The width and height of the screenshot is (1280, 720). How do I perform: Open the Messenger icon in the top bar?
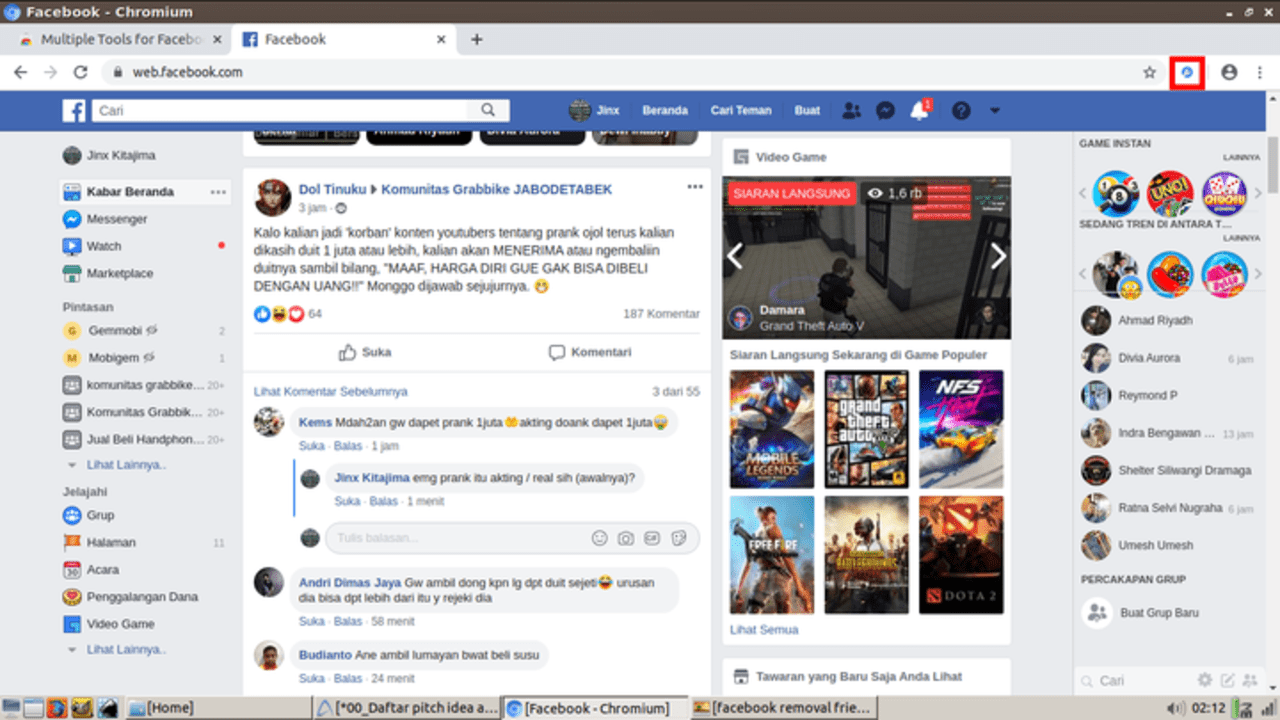885,111
